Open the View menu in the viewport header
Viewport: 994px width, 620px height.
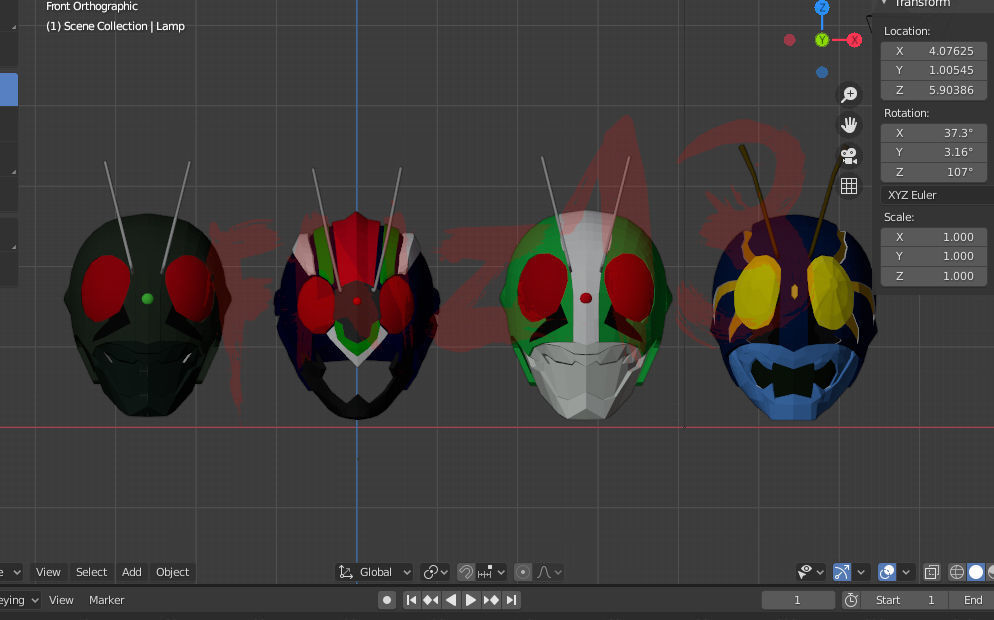click(48, 572)
